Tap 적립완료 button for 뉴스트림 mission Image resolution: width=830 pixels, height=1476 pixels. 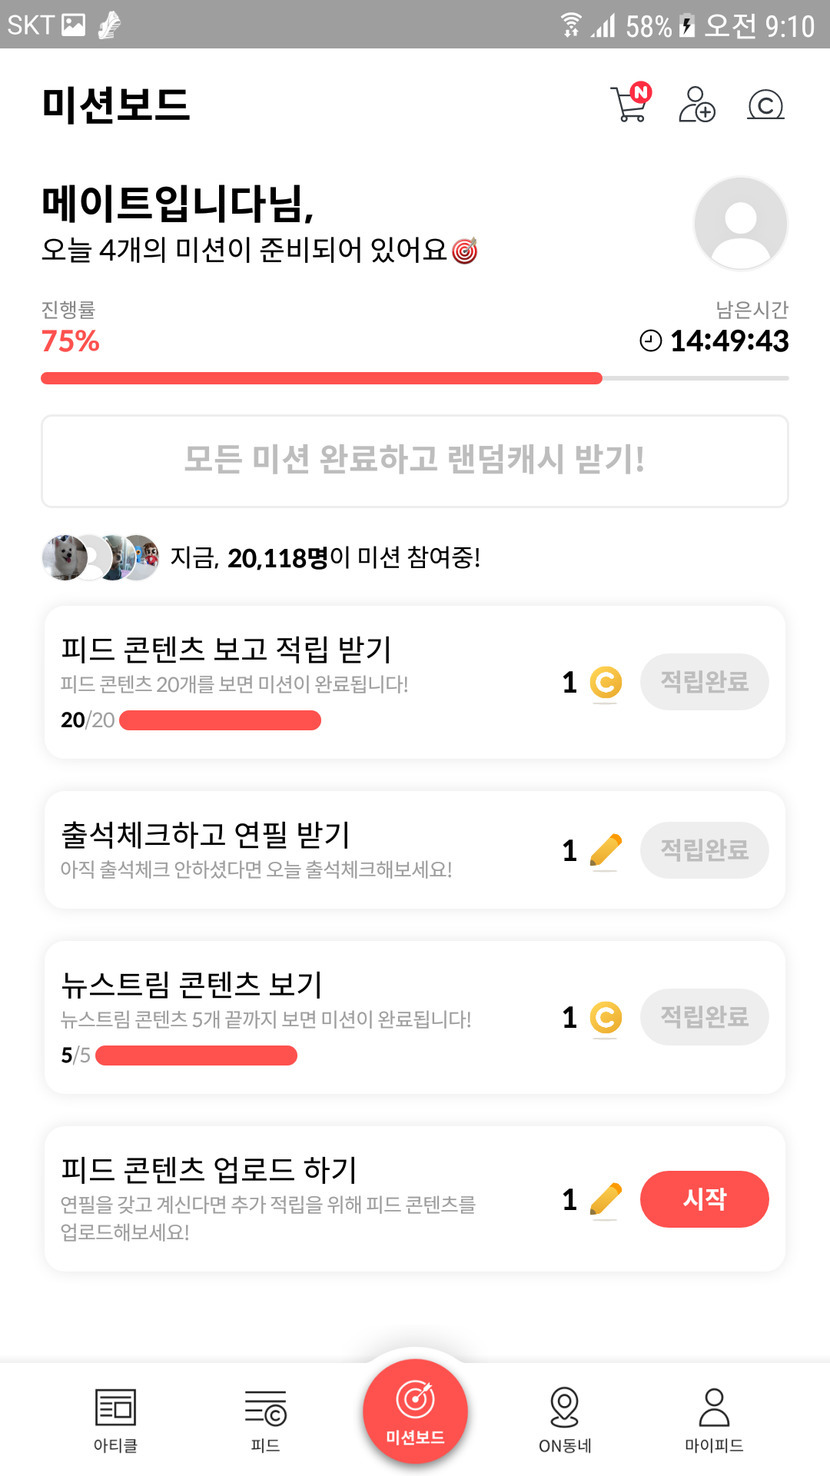coord(704,1017)
